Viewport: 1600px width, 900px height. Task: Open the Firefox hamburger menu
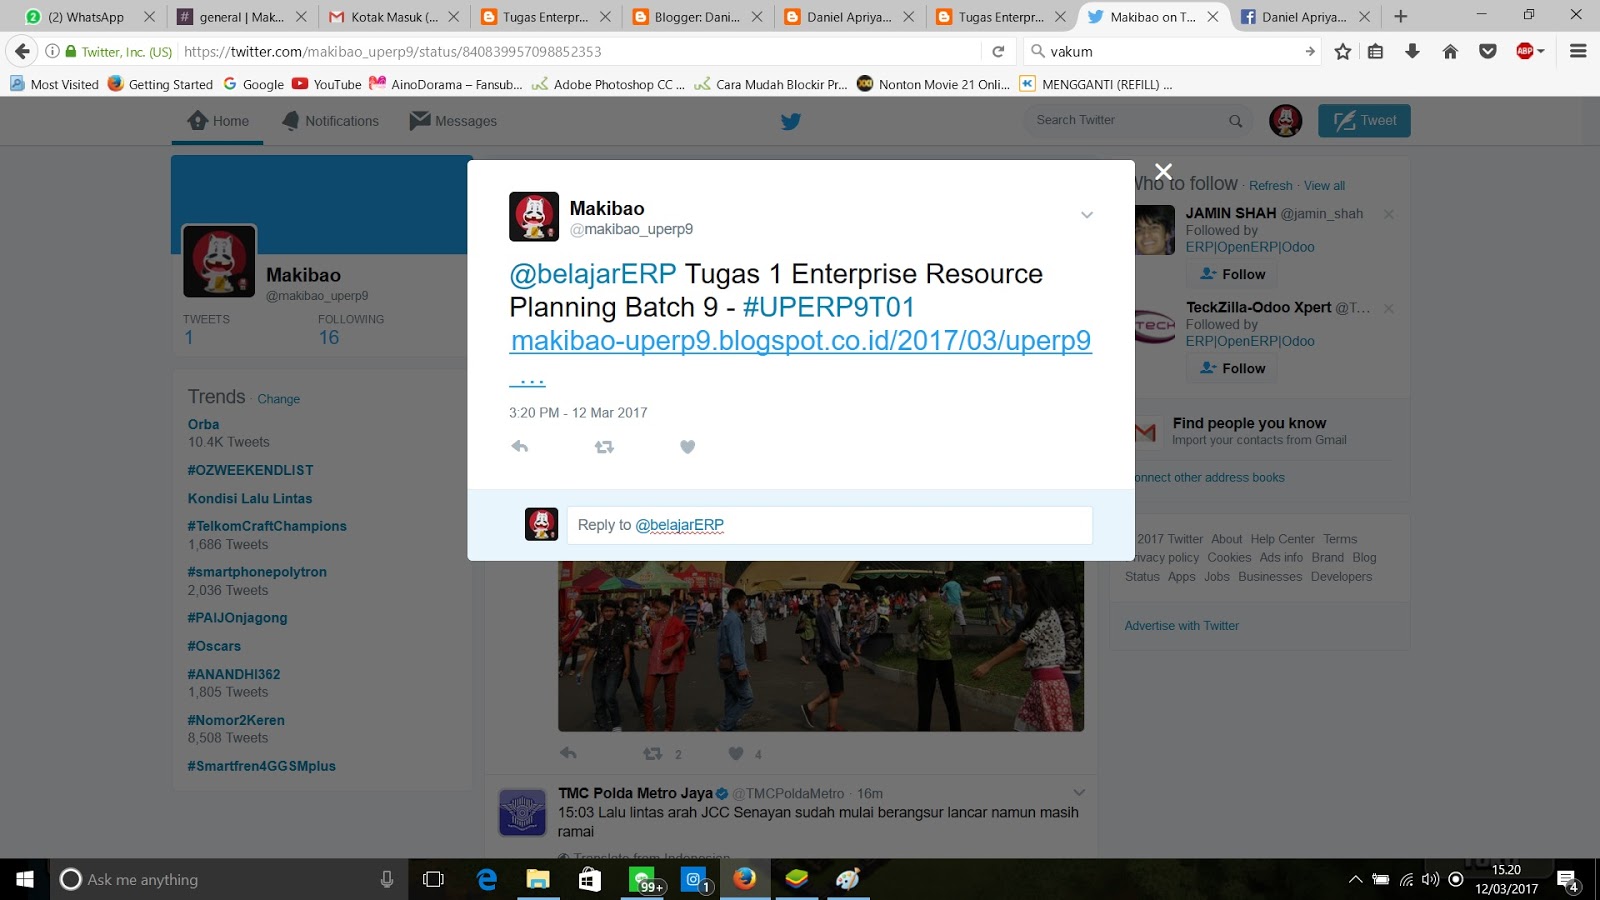tap(1578, 52)
